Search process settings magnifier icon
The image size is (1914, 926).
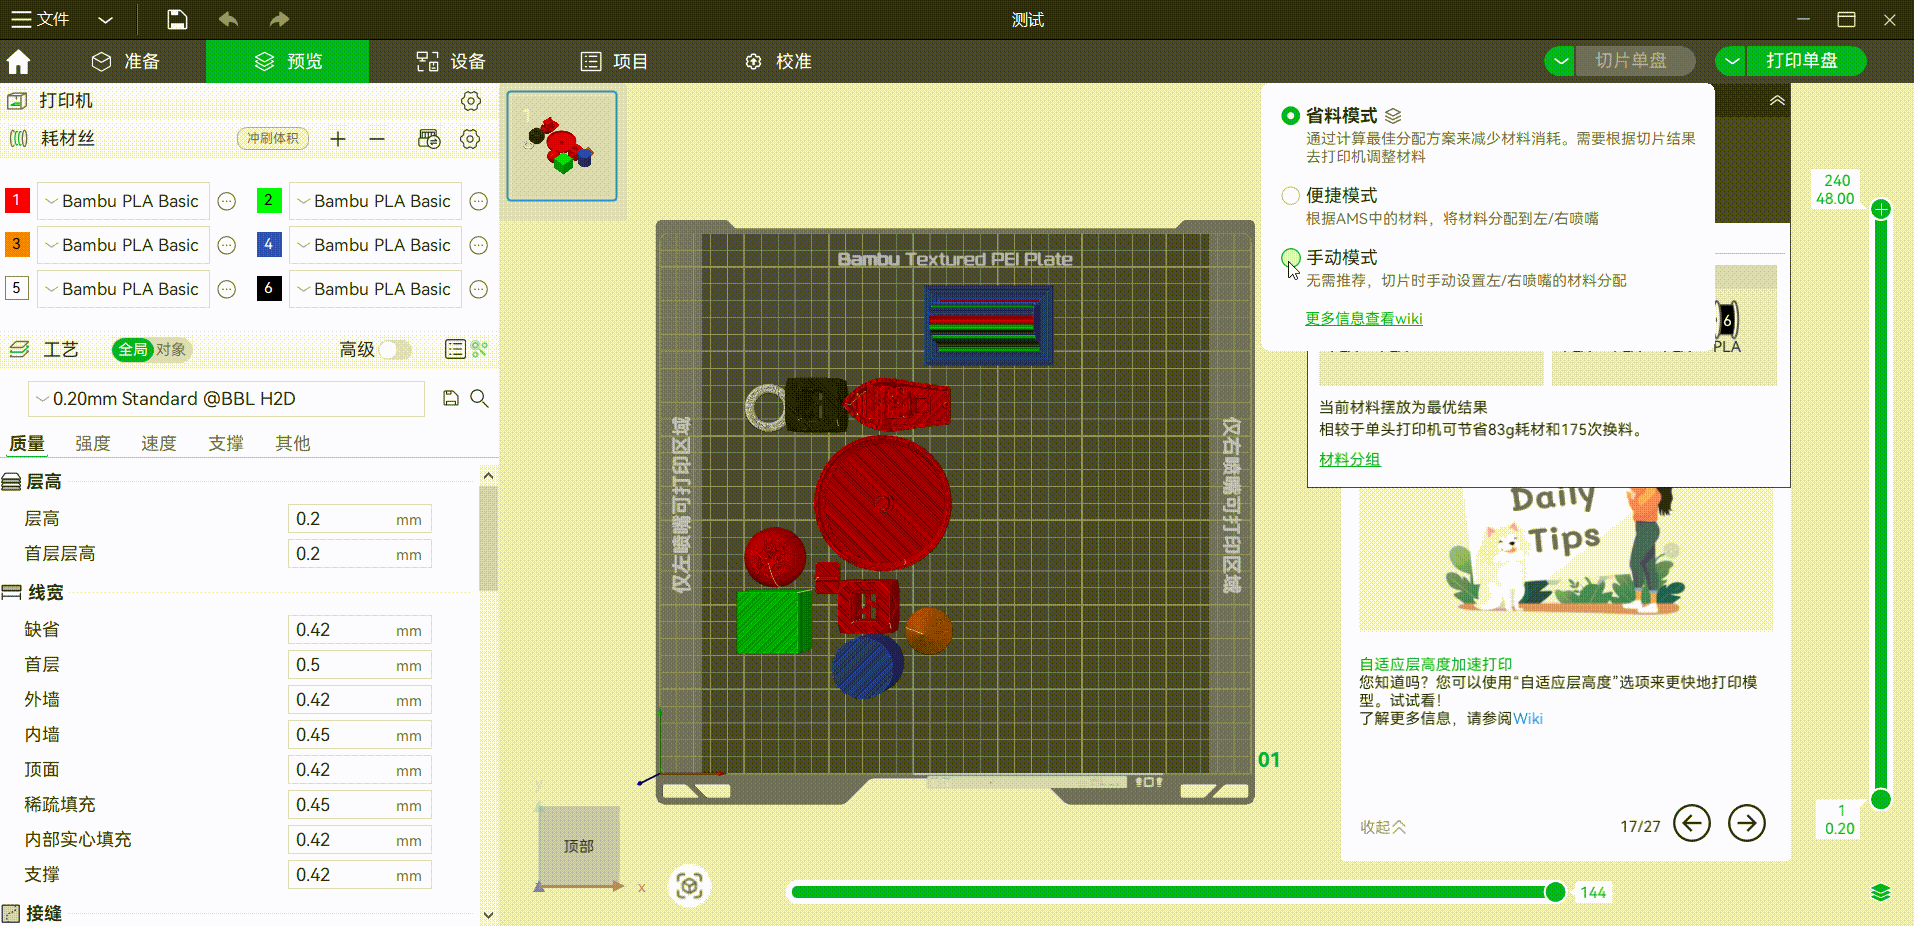click(480, 398)
